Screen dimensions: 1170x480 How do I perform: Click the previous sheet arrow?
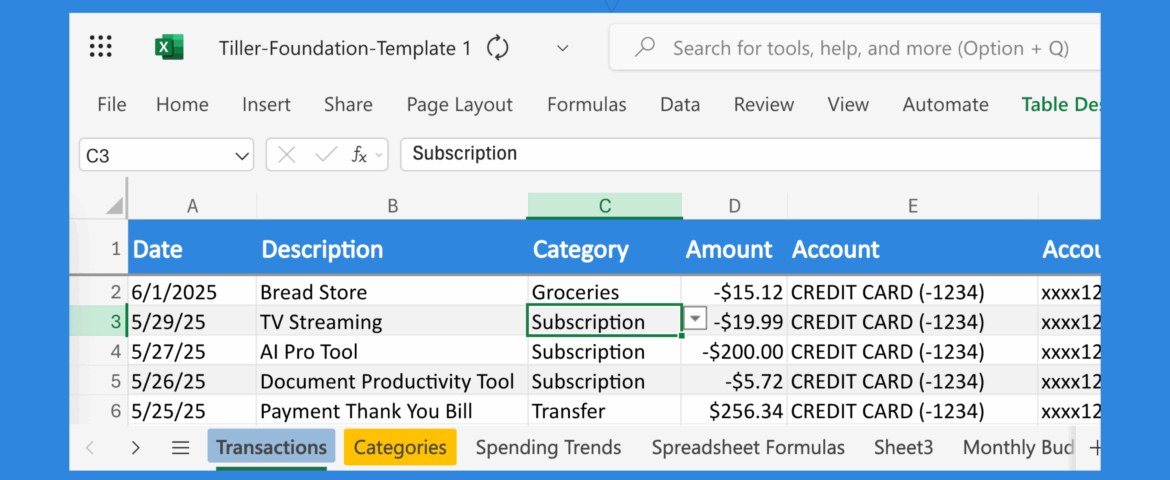90,447
